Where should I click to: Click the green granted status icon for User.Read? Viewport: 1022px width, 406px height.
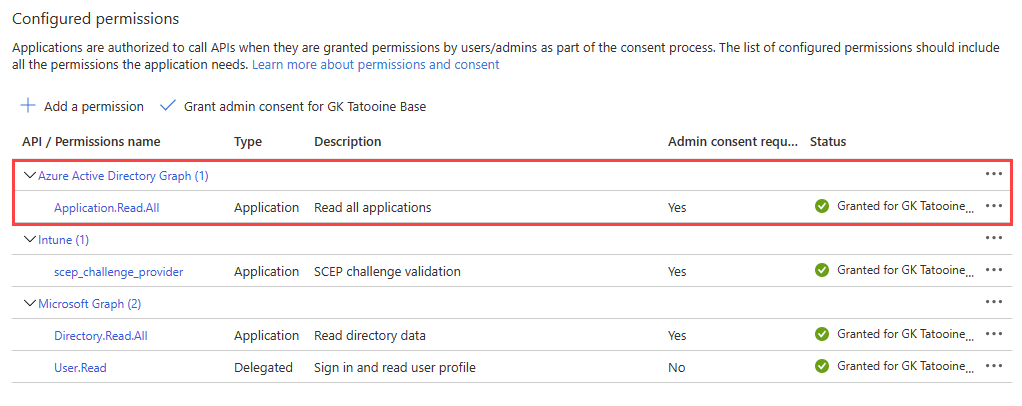tap(822, 367)
